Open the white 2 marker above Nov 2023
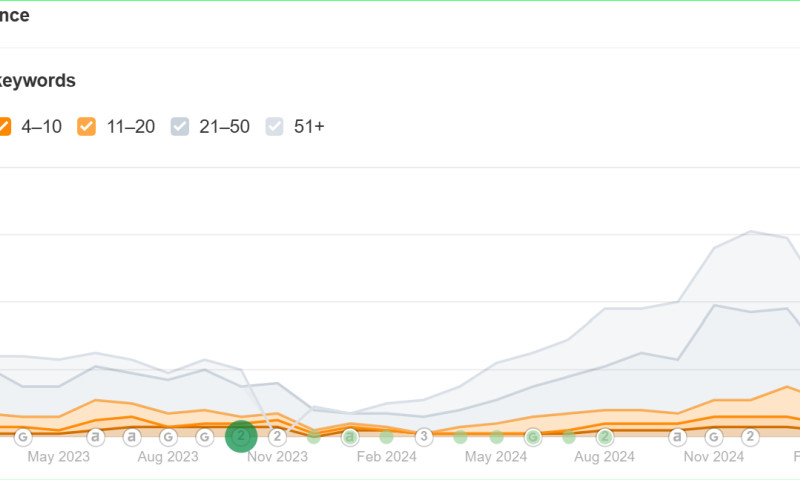This screenshot has width=800, height=480. point(278,436)
